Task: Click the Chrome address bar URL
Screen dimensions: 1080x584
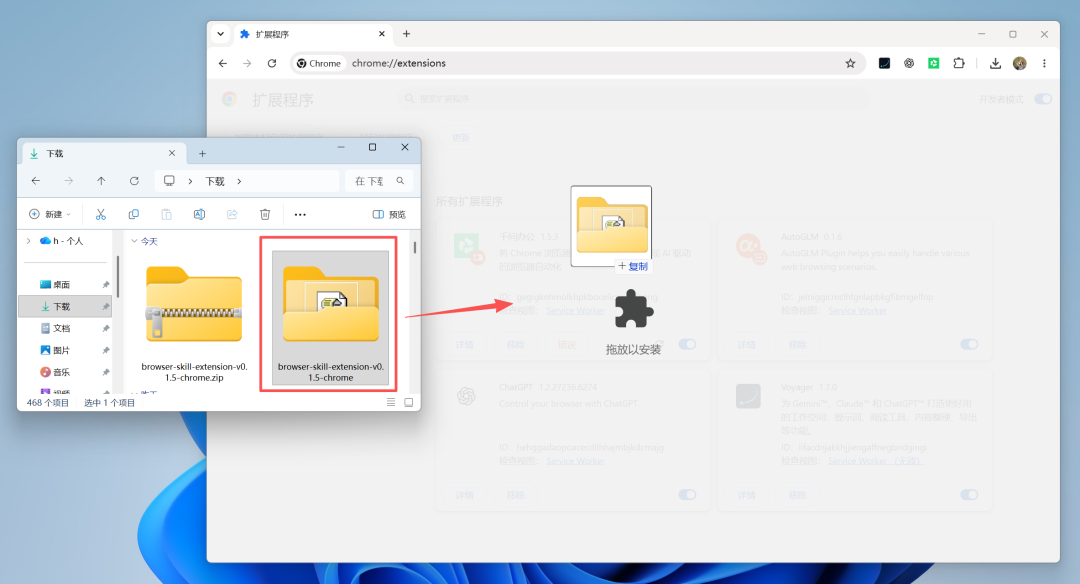Action: [x=399, y=63]
